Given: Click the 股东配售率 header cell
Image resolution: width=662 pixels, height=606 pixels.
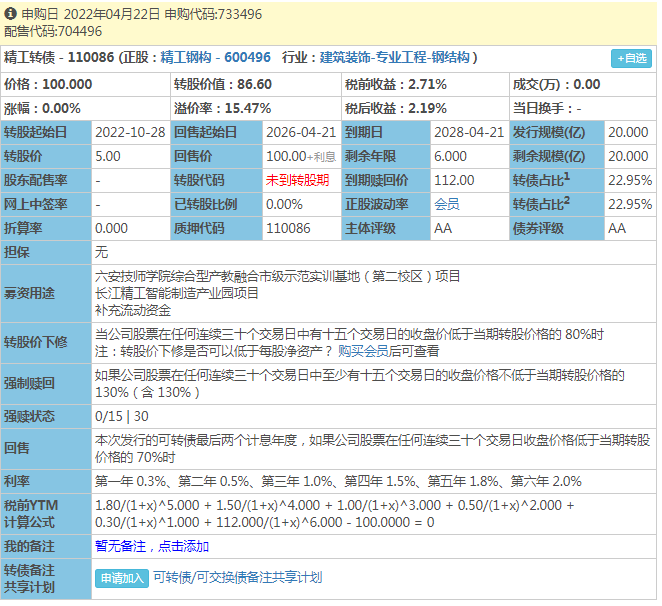Looking at the screenshot, I should [x=46, y=180].
